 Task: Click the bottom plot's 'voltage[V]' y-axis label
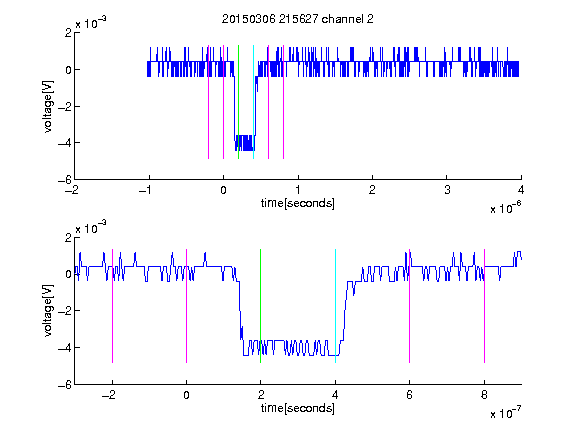[48, 310]
